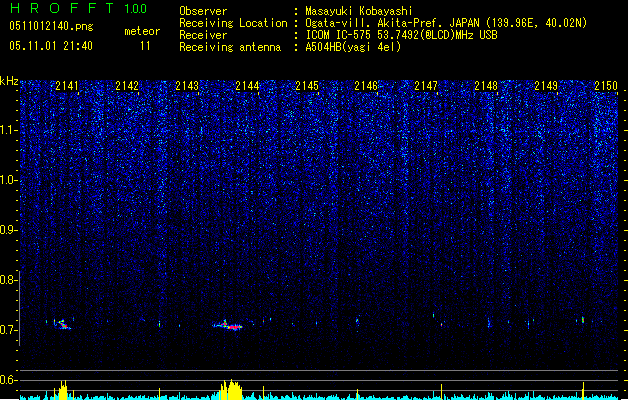This screenshot has width=629, height=400.
Task: Click the 2147 time marker
Action: coord(426,86)
